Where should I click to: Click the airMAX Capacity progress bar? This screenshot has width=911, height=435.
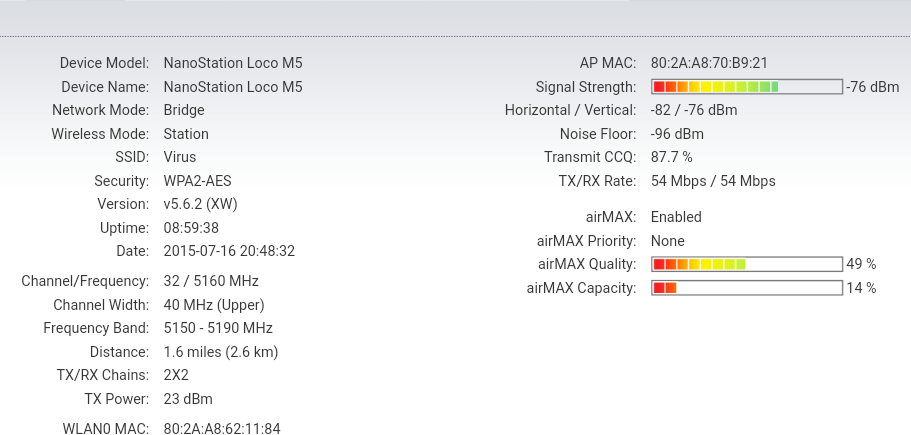click(x=746, y=288)
